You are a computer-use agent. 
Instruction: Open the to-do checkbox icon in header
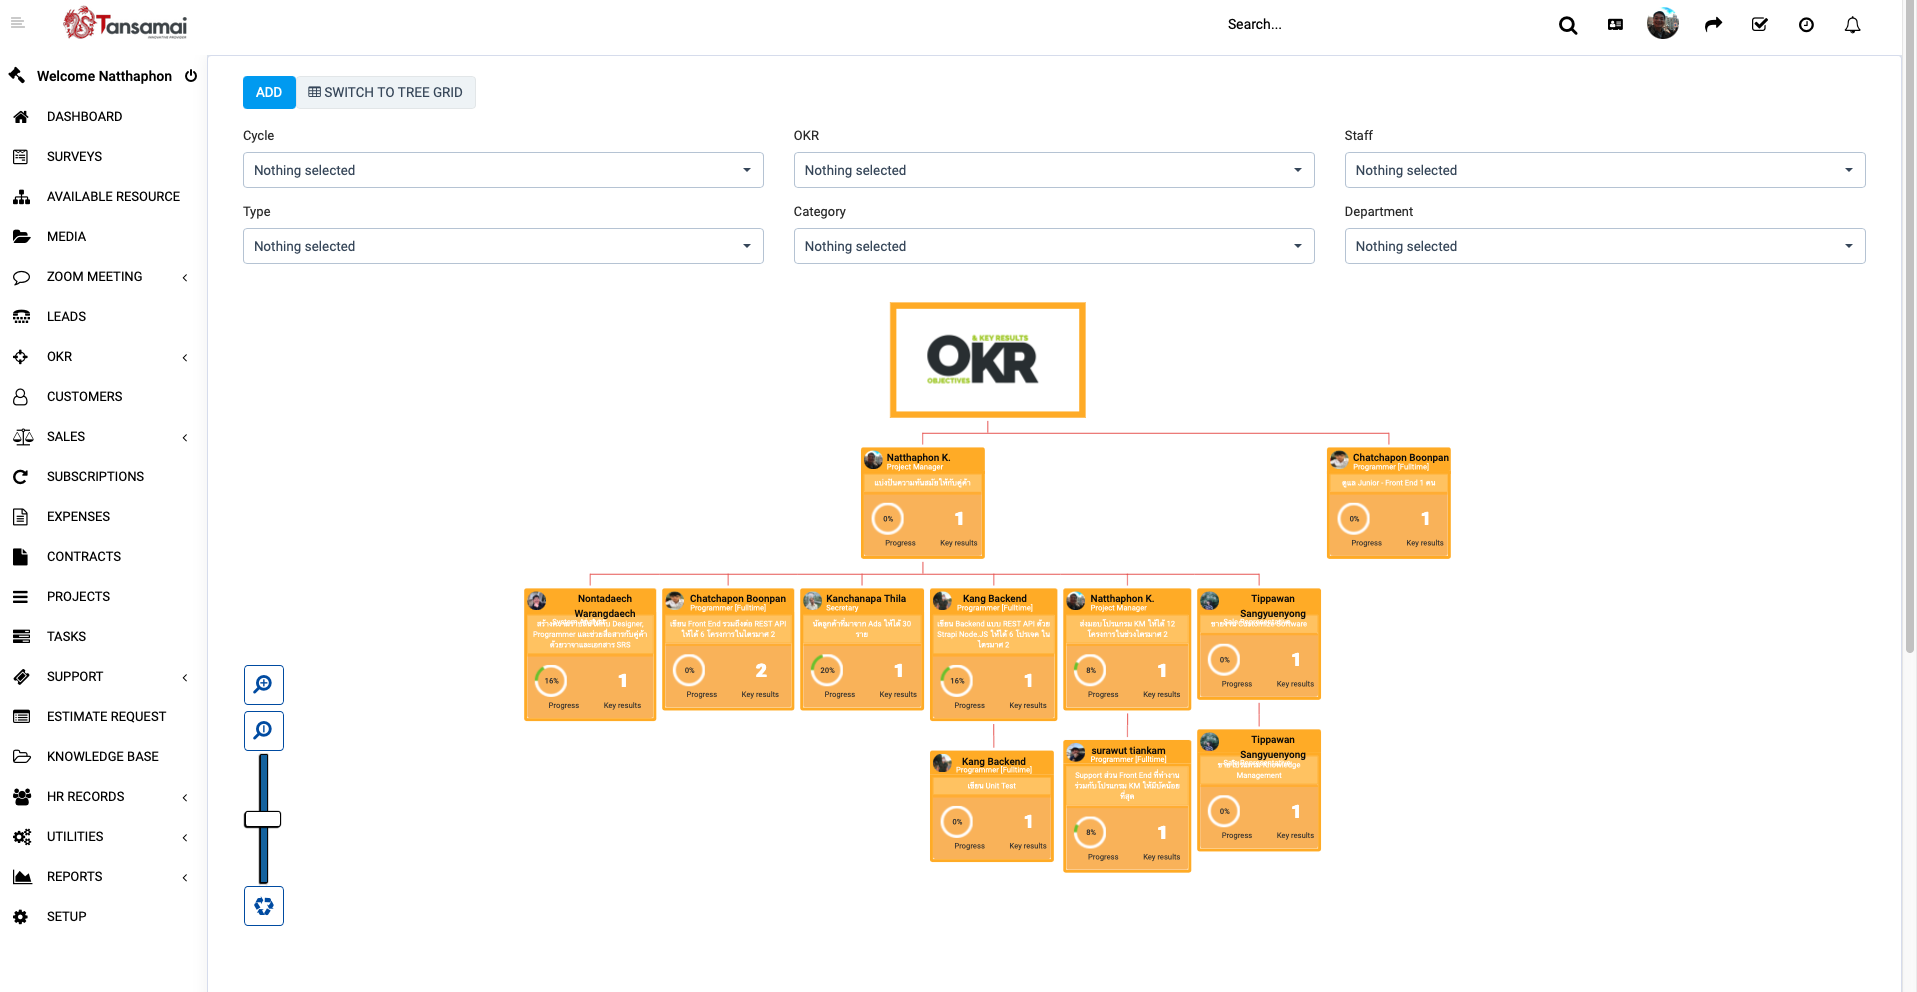pos(1759,25)
